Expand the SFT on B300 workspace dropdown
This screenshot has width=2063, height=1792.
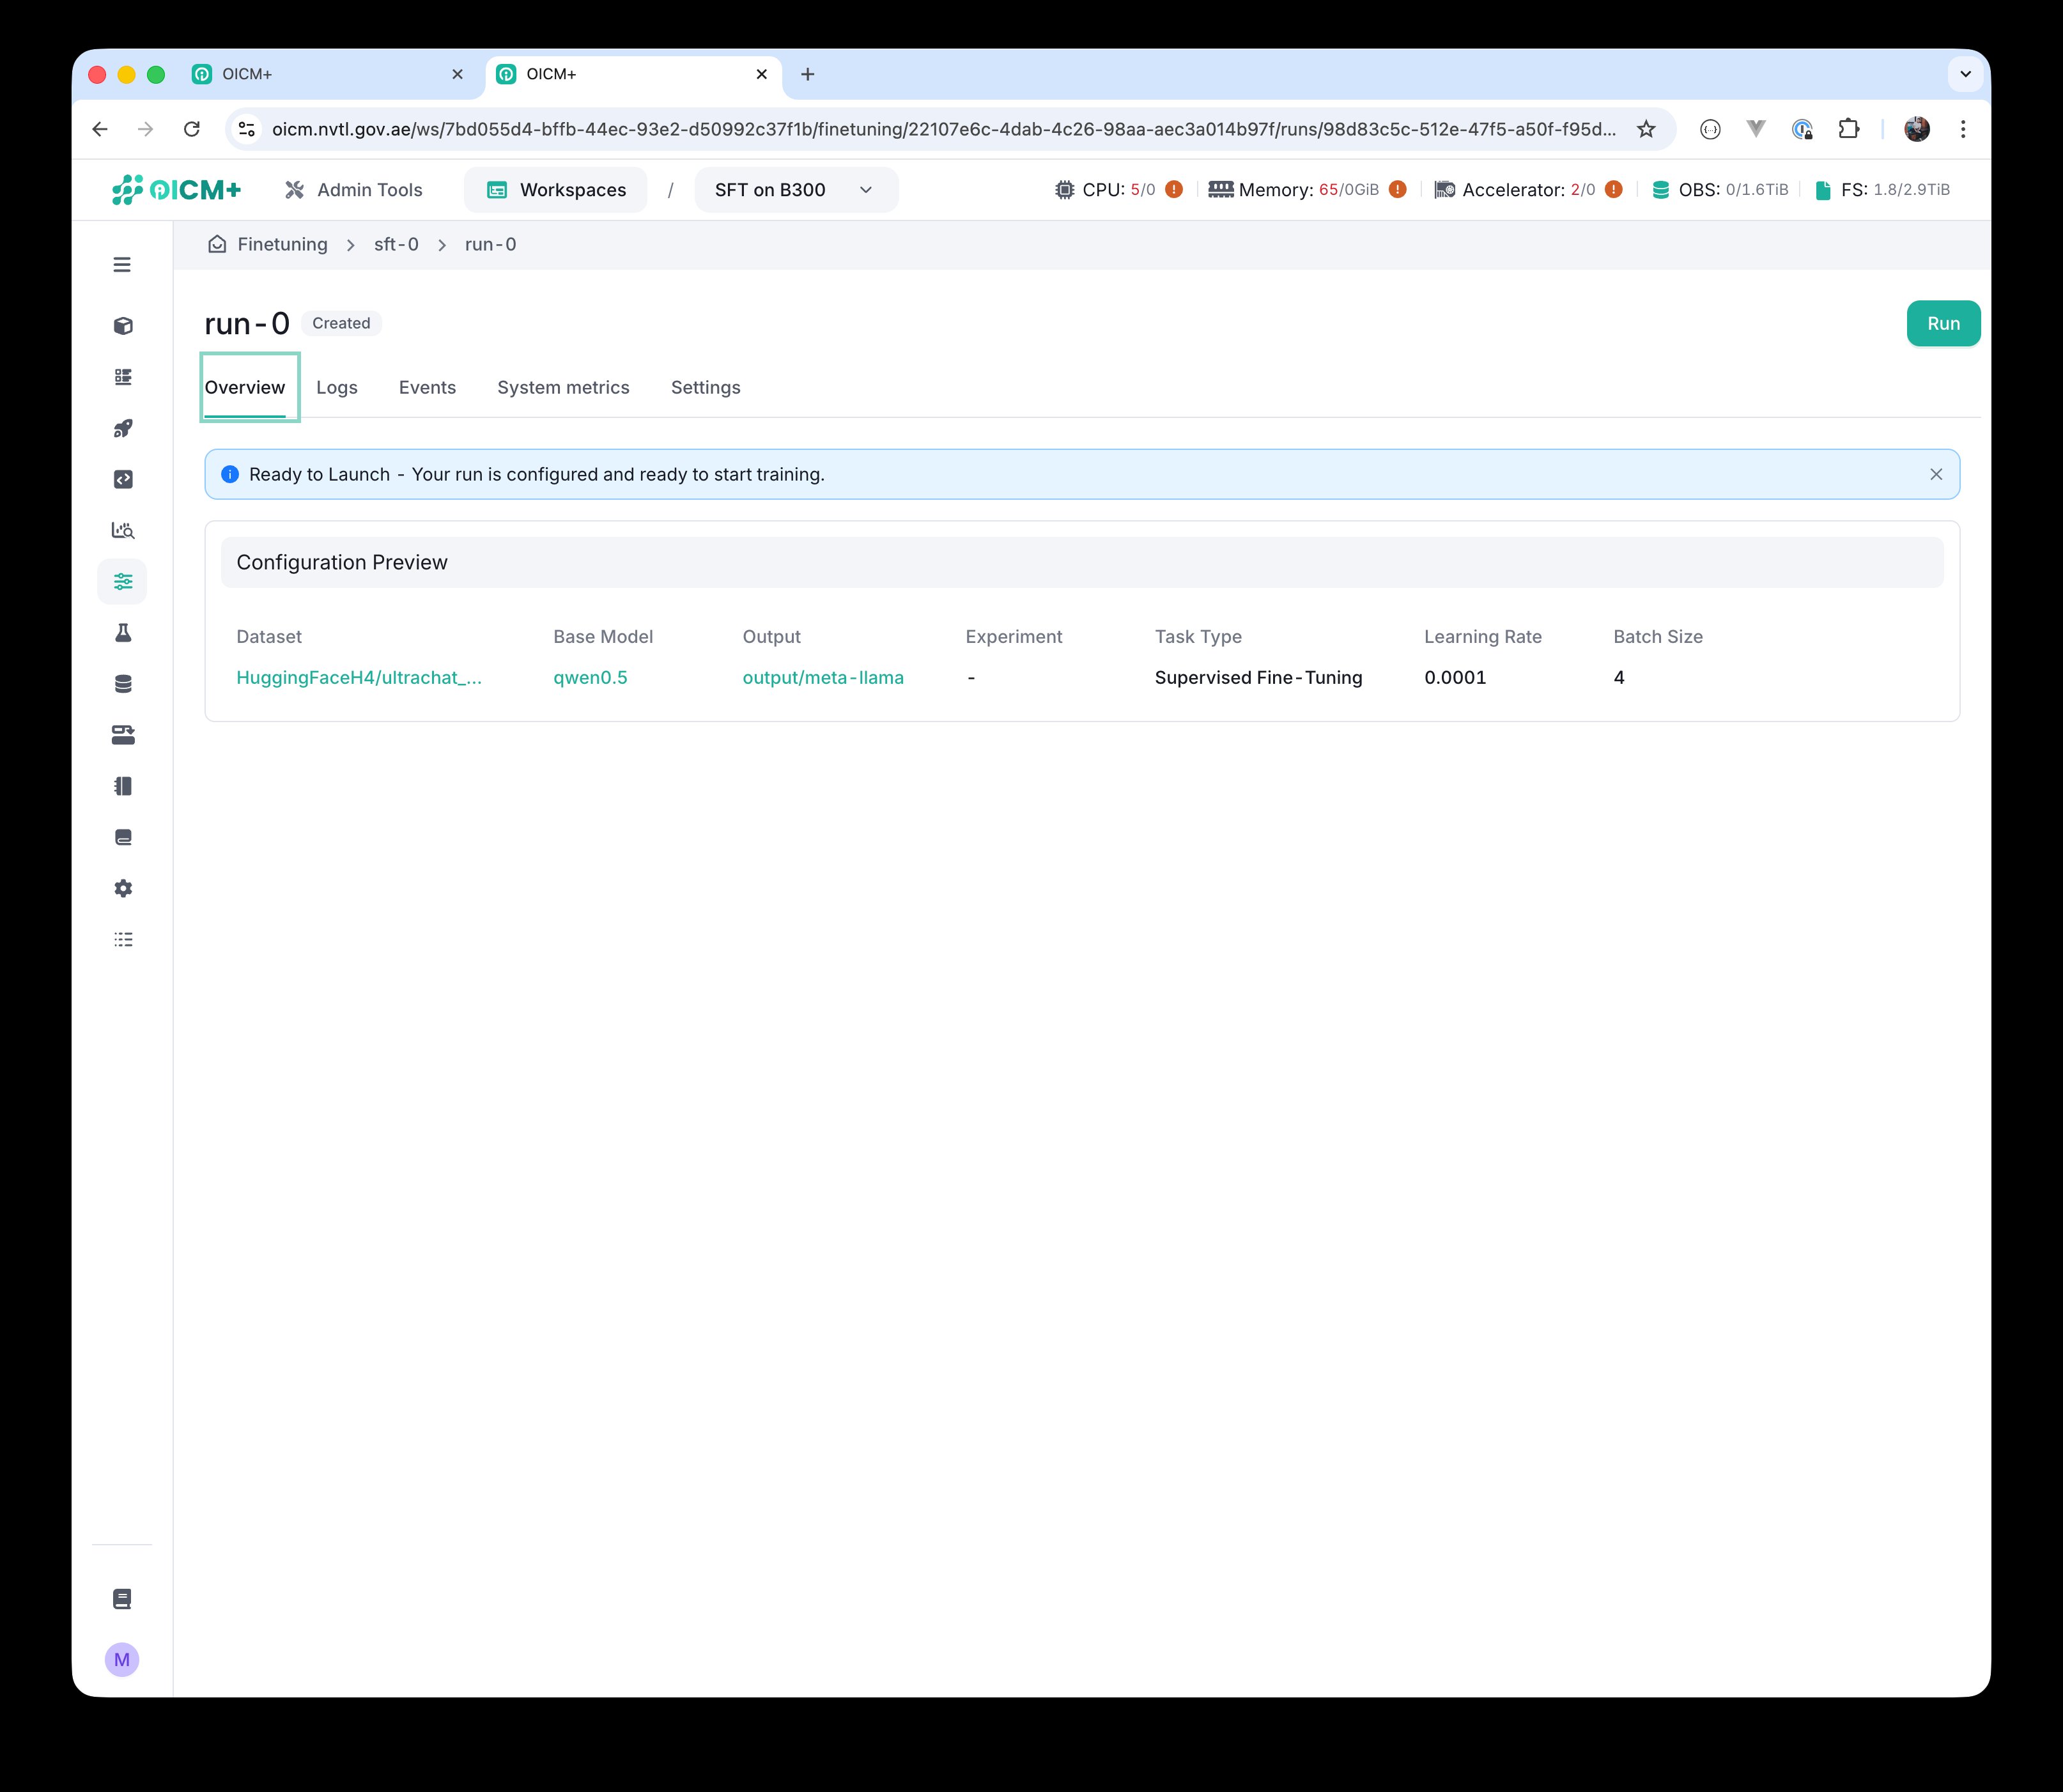point(796,190)
